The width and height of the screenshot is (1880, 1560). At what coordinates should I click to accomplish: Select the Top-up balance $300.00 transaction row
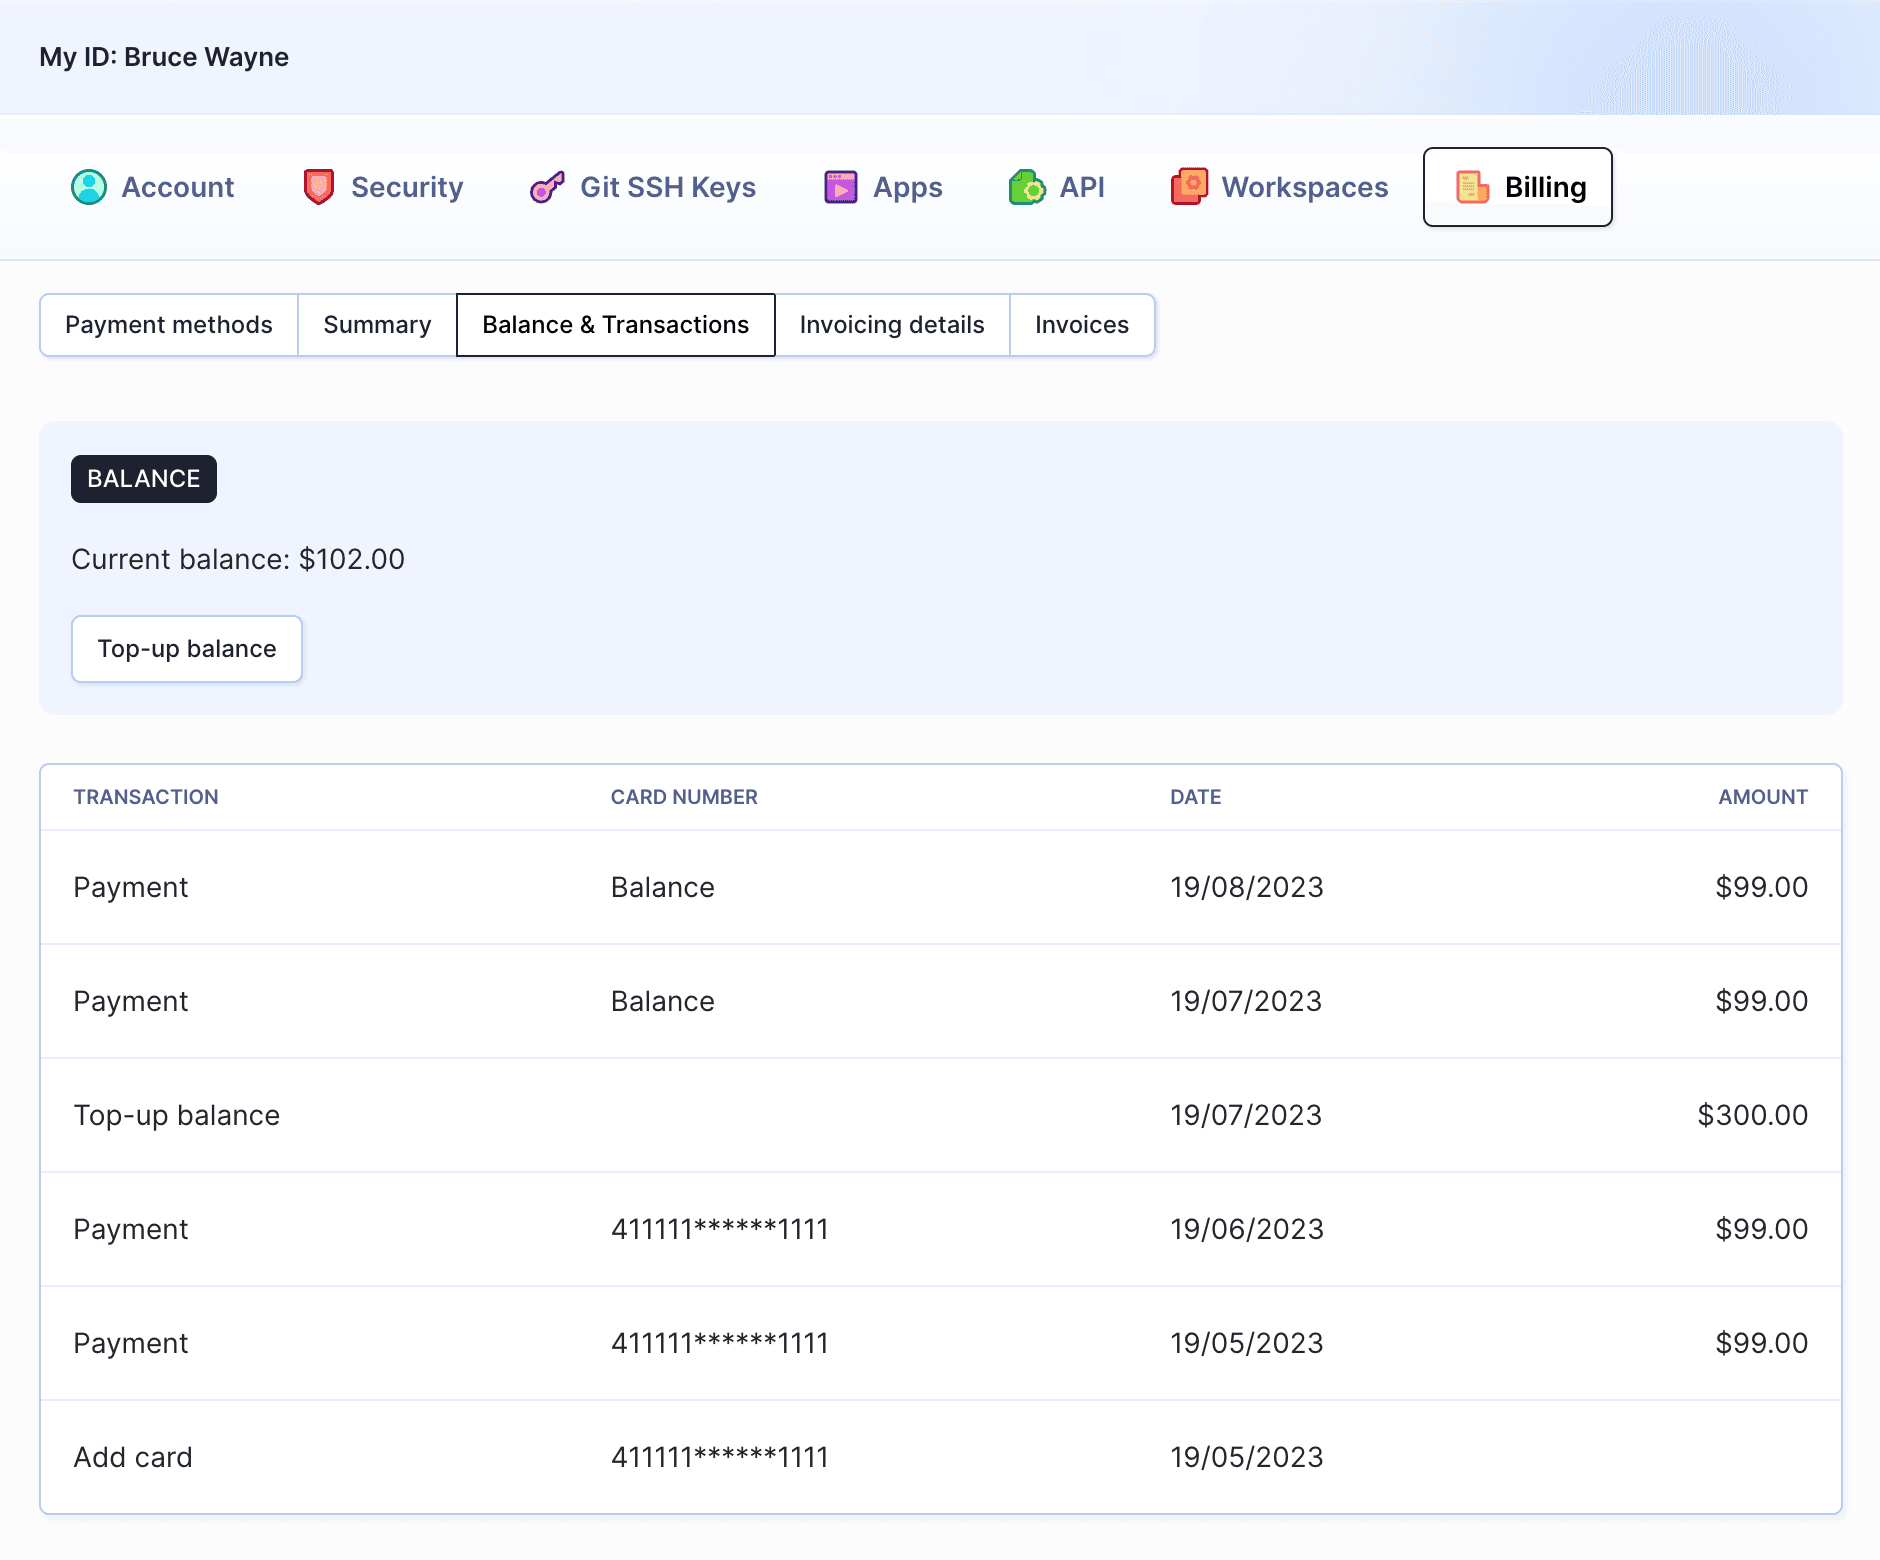pyautogui.click(x=940, y=1115)
